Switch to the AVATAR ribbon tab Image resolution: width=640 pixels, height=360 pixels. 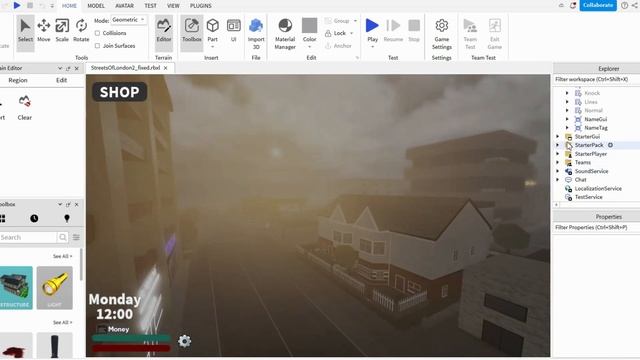pos(124,6)
